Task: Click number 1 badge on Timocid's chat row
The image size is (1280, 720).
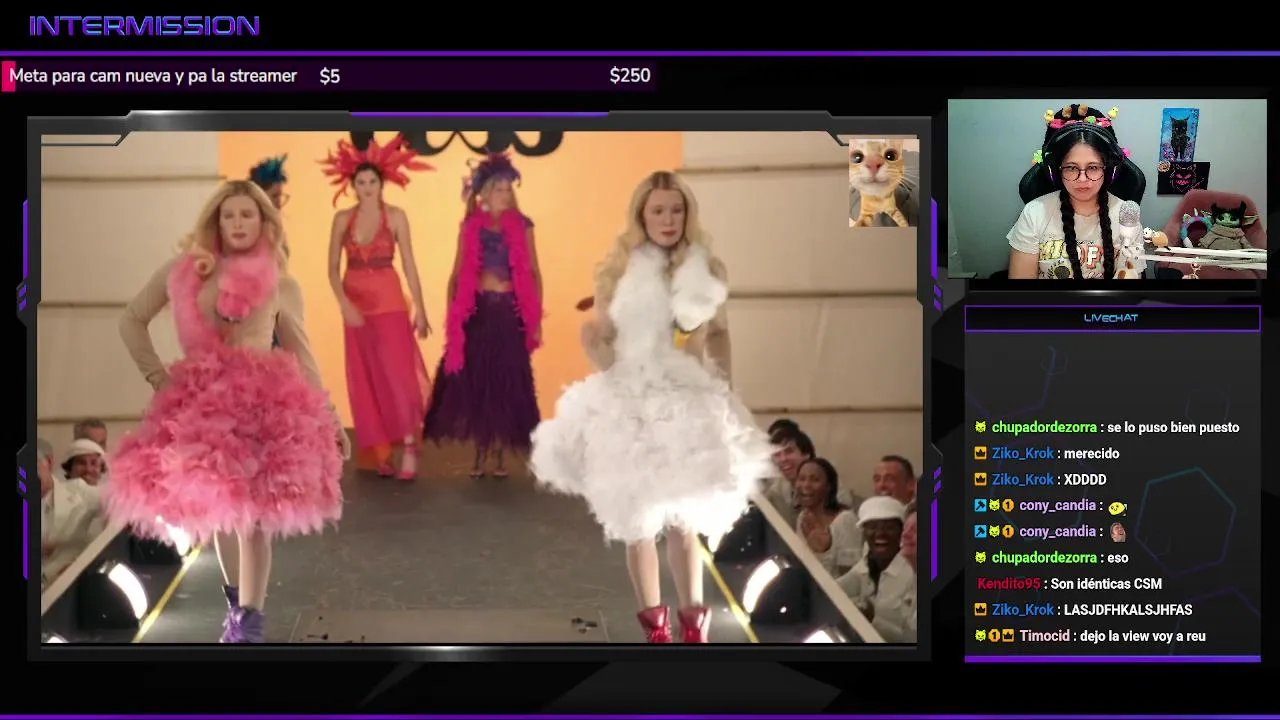Action: click(994, 636)
